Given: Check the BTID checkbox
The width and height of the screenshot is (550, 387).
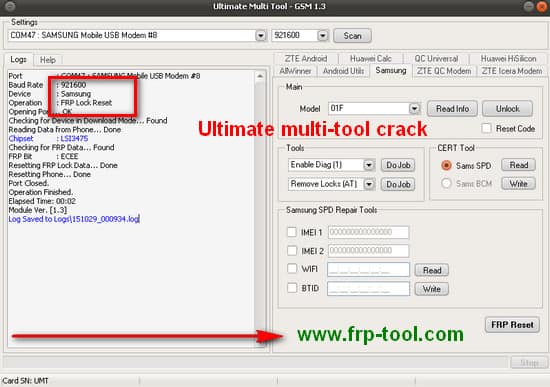Looking at the screenshot, I should click(292, 288).
